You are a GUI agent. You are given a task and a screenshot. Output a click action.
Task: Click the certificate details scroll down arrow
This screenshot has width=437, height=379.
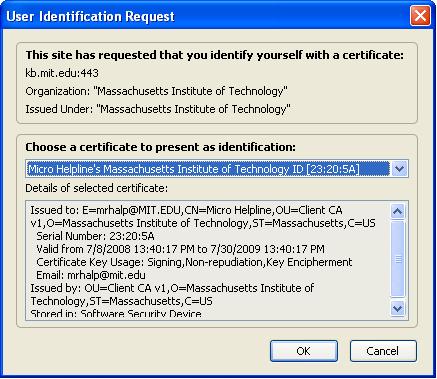[x=397, y=308]
